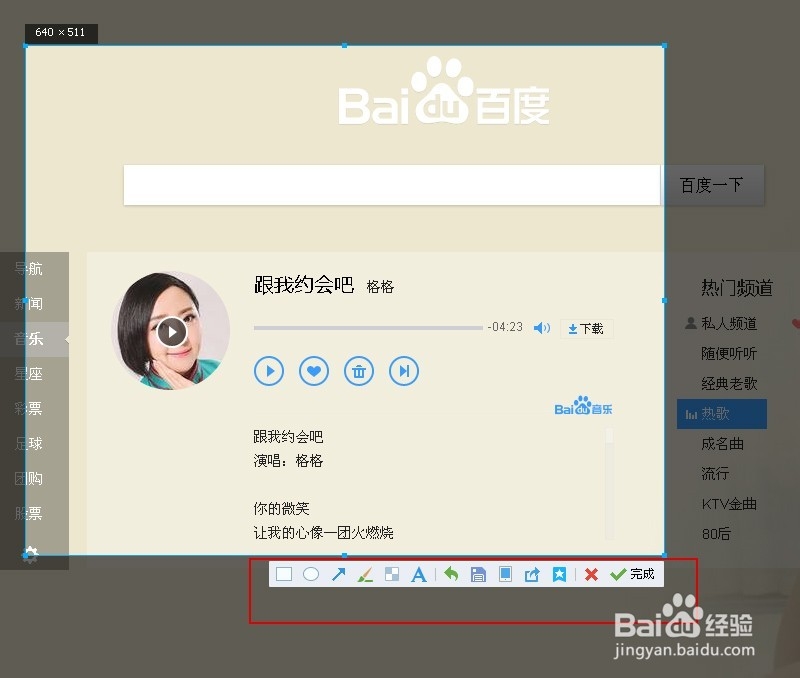Viewport: 800px width, 678px height.
Task: Select the ellipse annotation tool
Action: click(x=311, y=574)
